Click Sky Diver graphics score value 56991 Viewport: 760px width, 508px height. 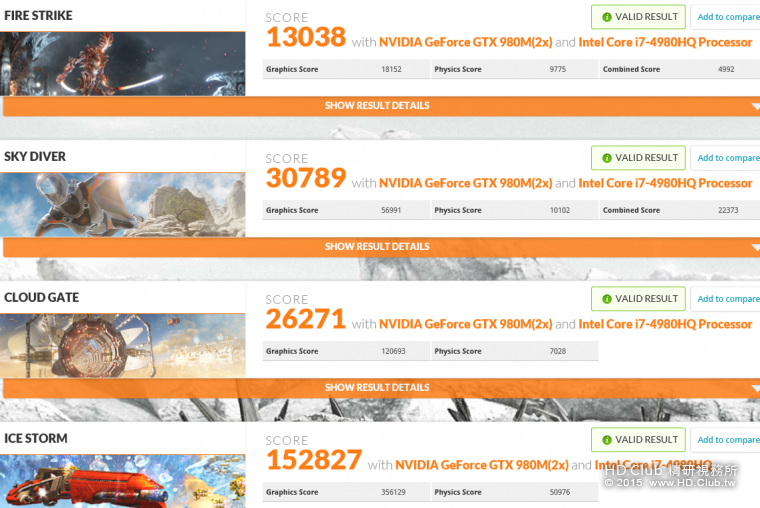point(391,210)
